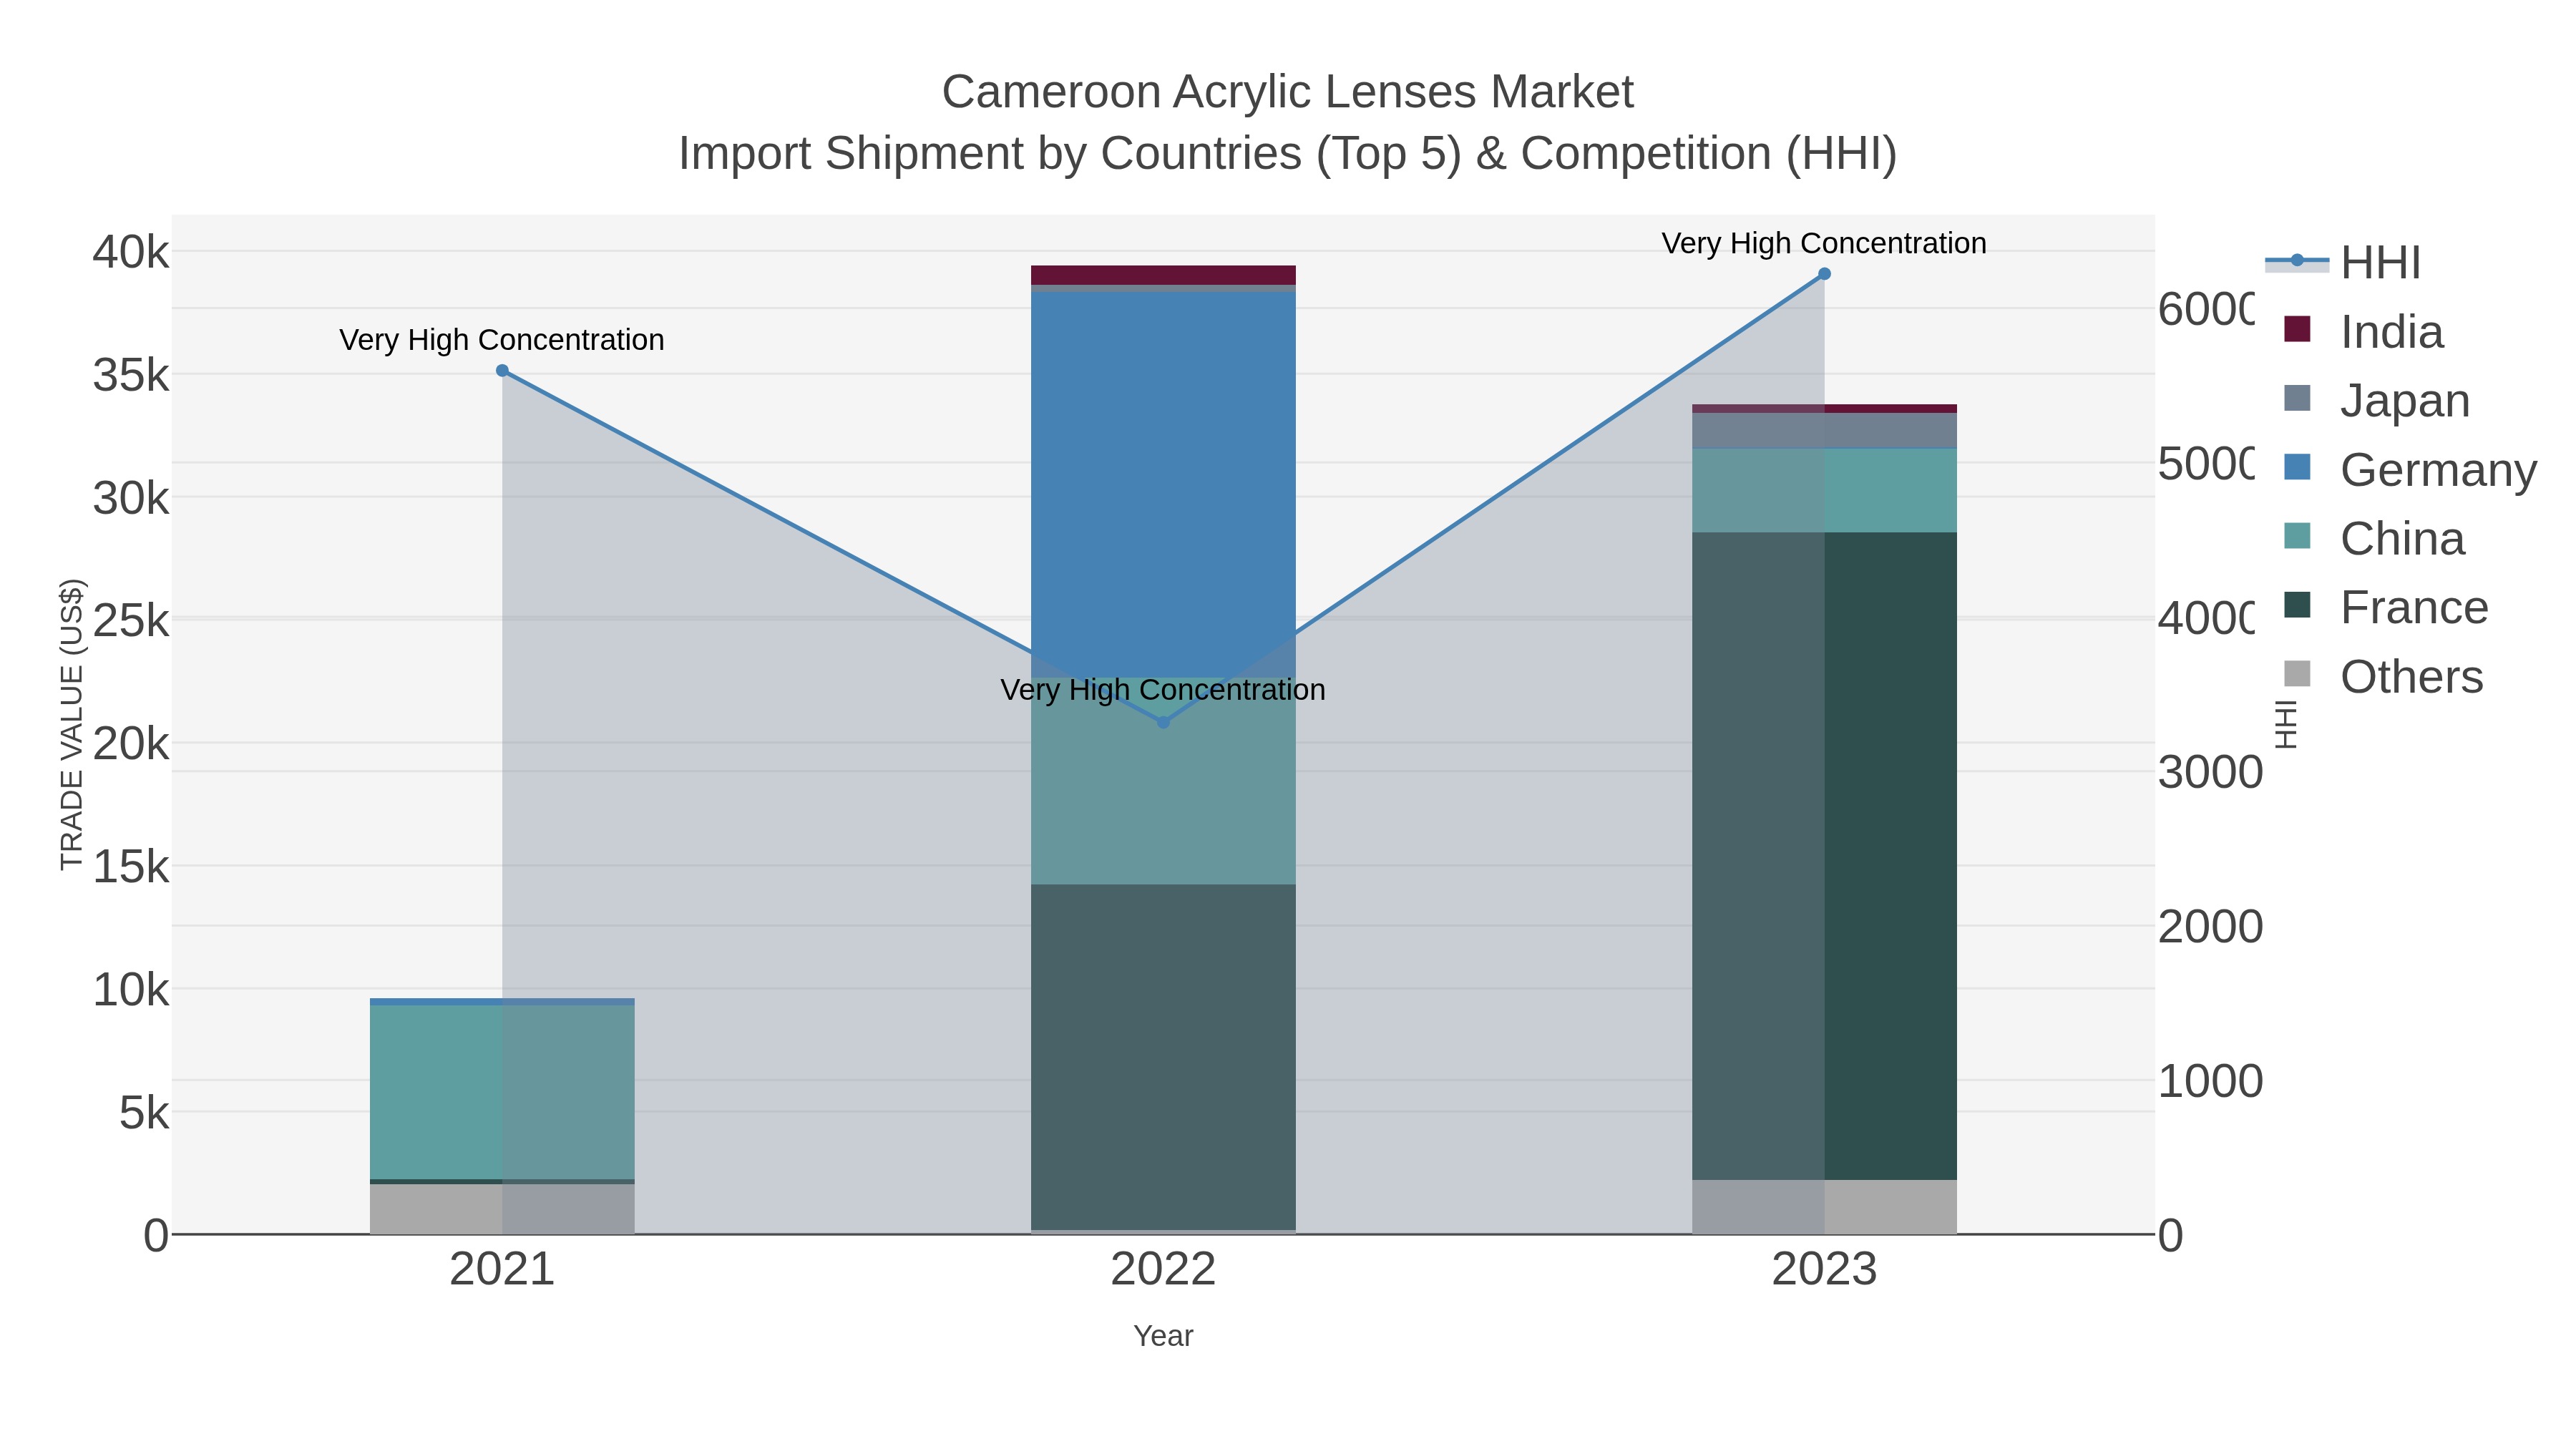Click the TRADE VALUE (US$) axis title
The height and width of the screenshot is (1449, 2576).
[72, 724]
